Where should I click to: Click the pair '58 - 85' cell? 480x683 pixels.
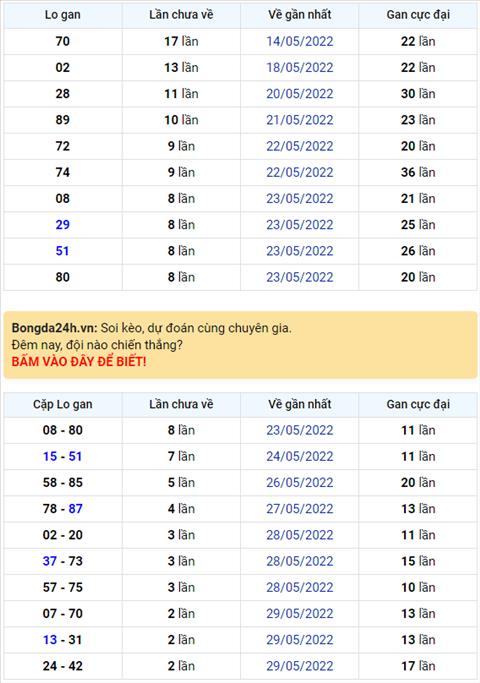[x=63, y=483]
